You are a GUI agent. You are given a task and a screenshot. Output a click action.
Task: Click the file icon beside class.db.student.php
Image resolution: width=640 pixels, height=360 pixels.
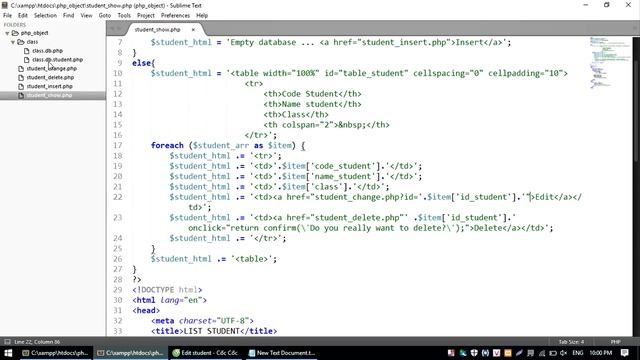click(27, 60)
